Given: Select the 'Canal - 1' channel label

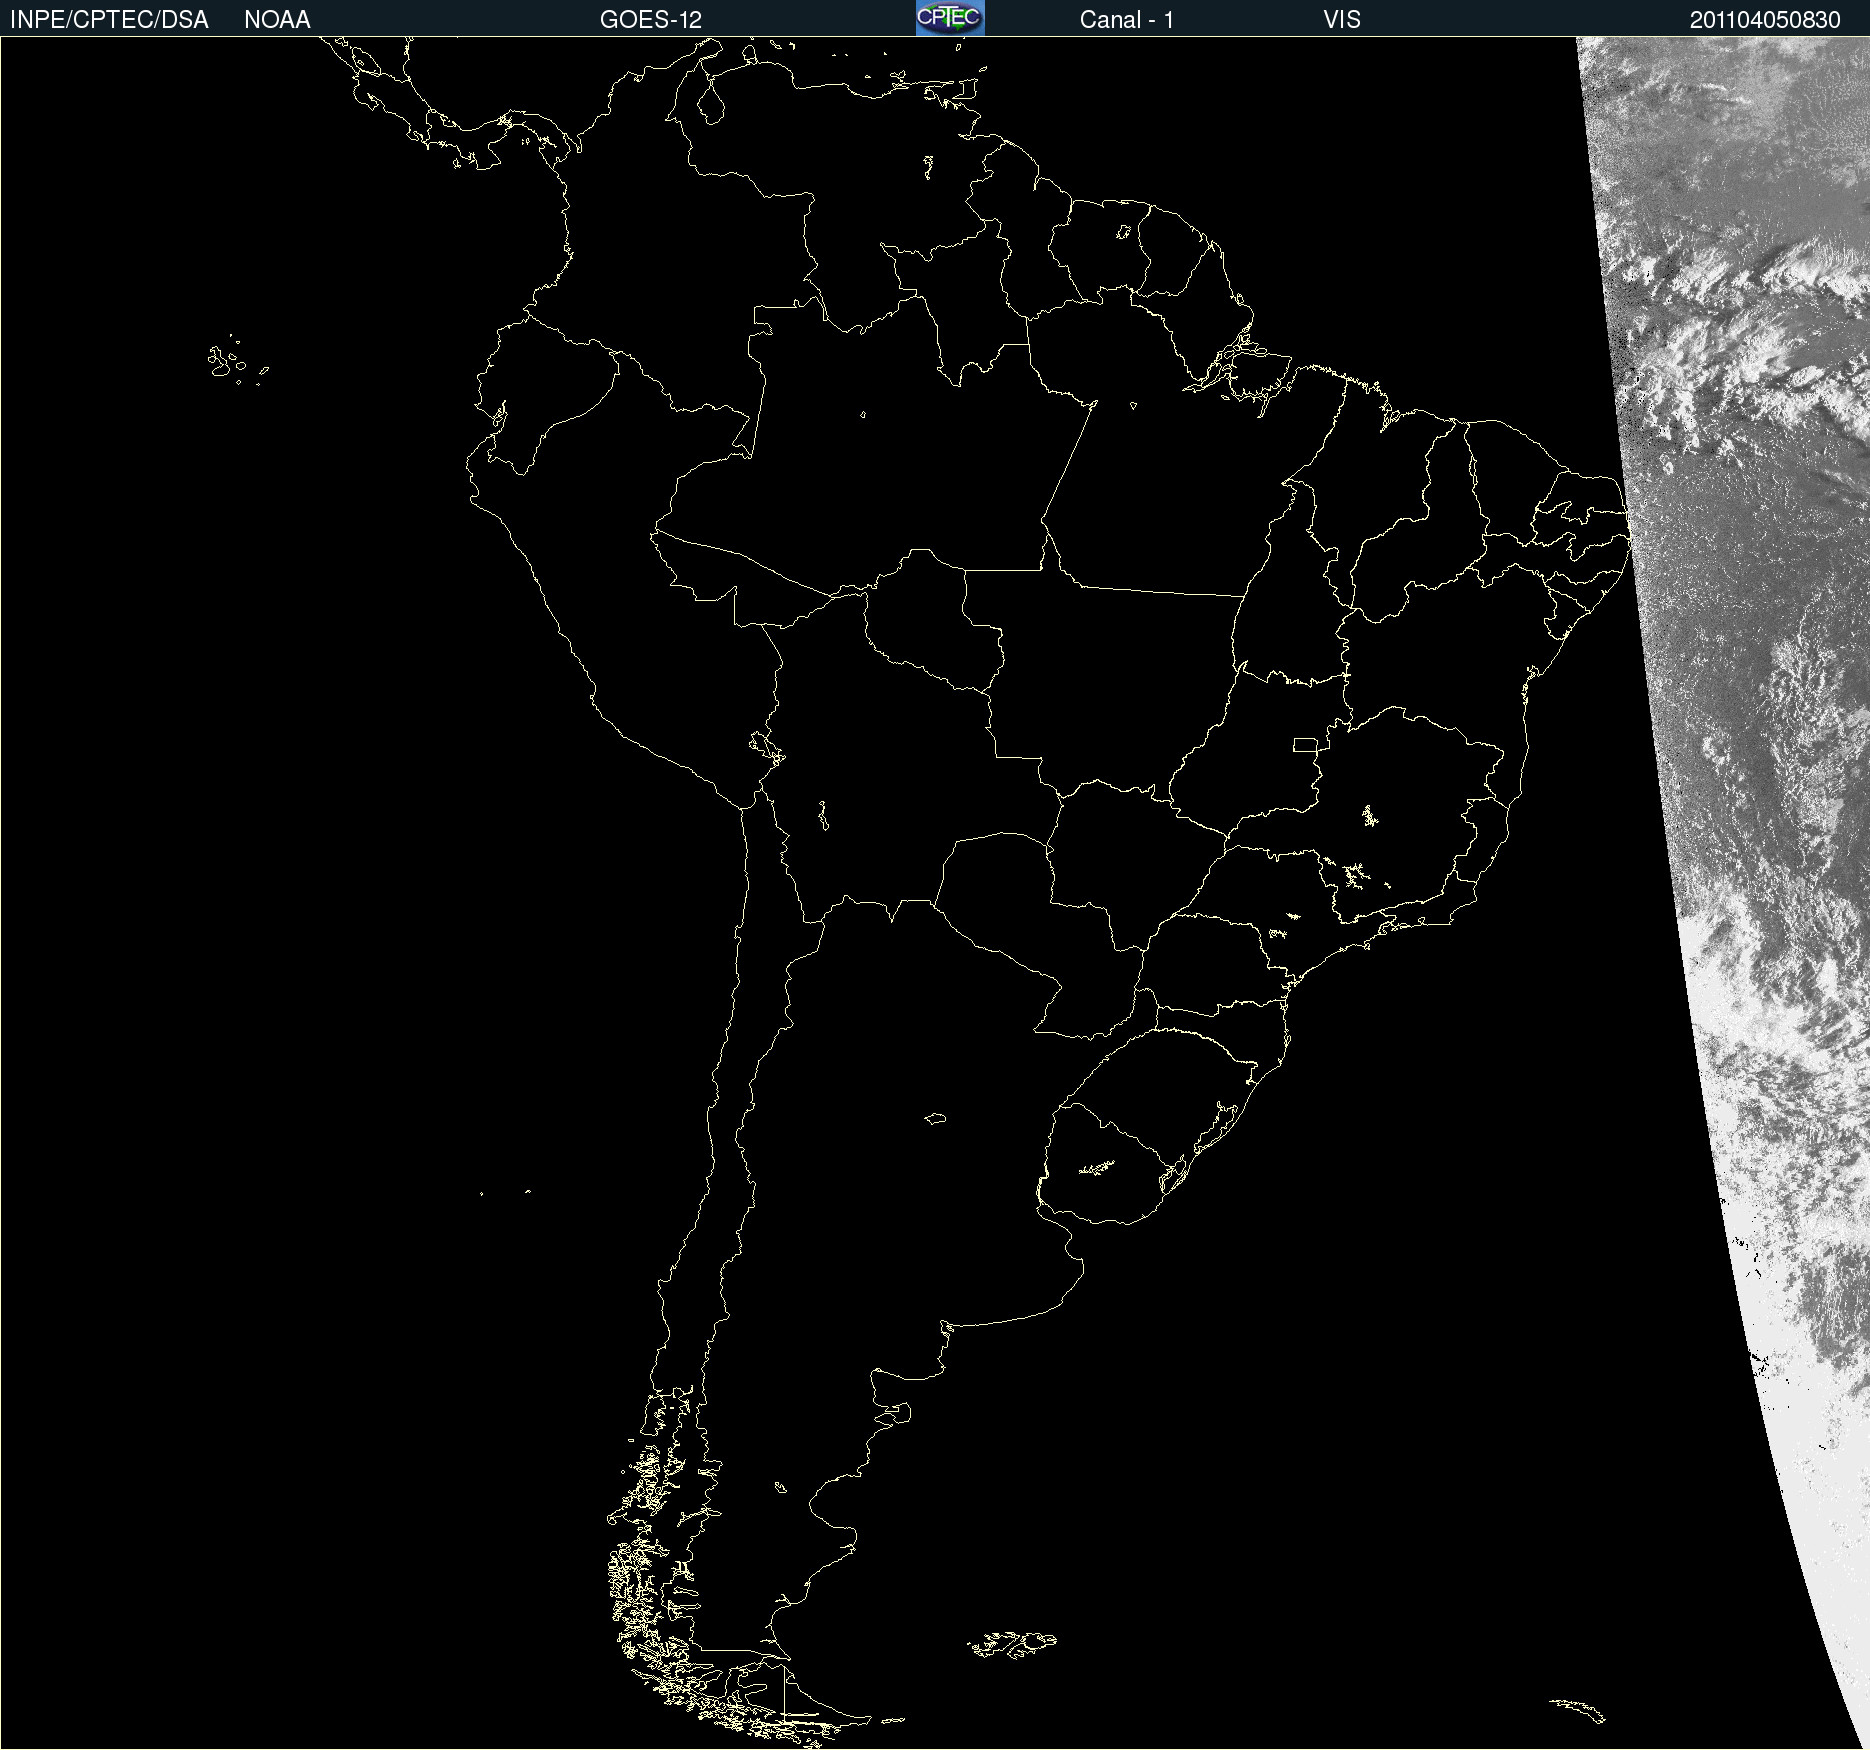Looking at the screenshot, I should (1127, 20).
